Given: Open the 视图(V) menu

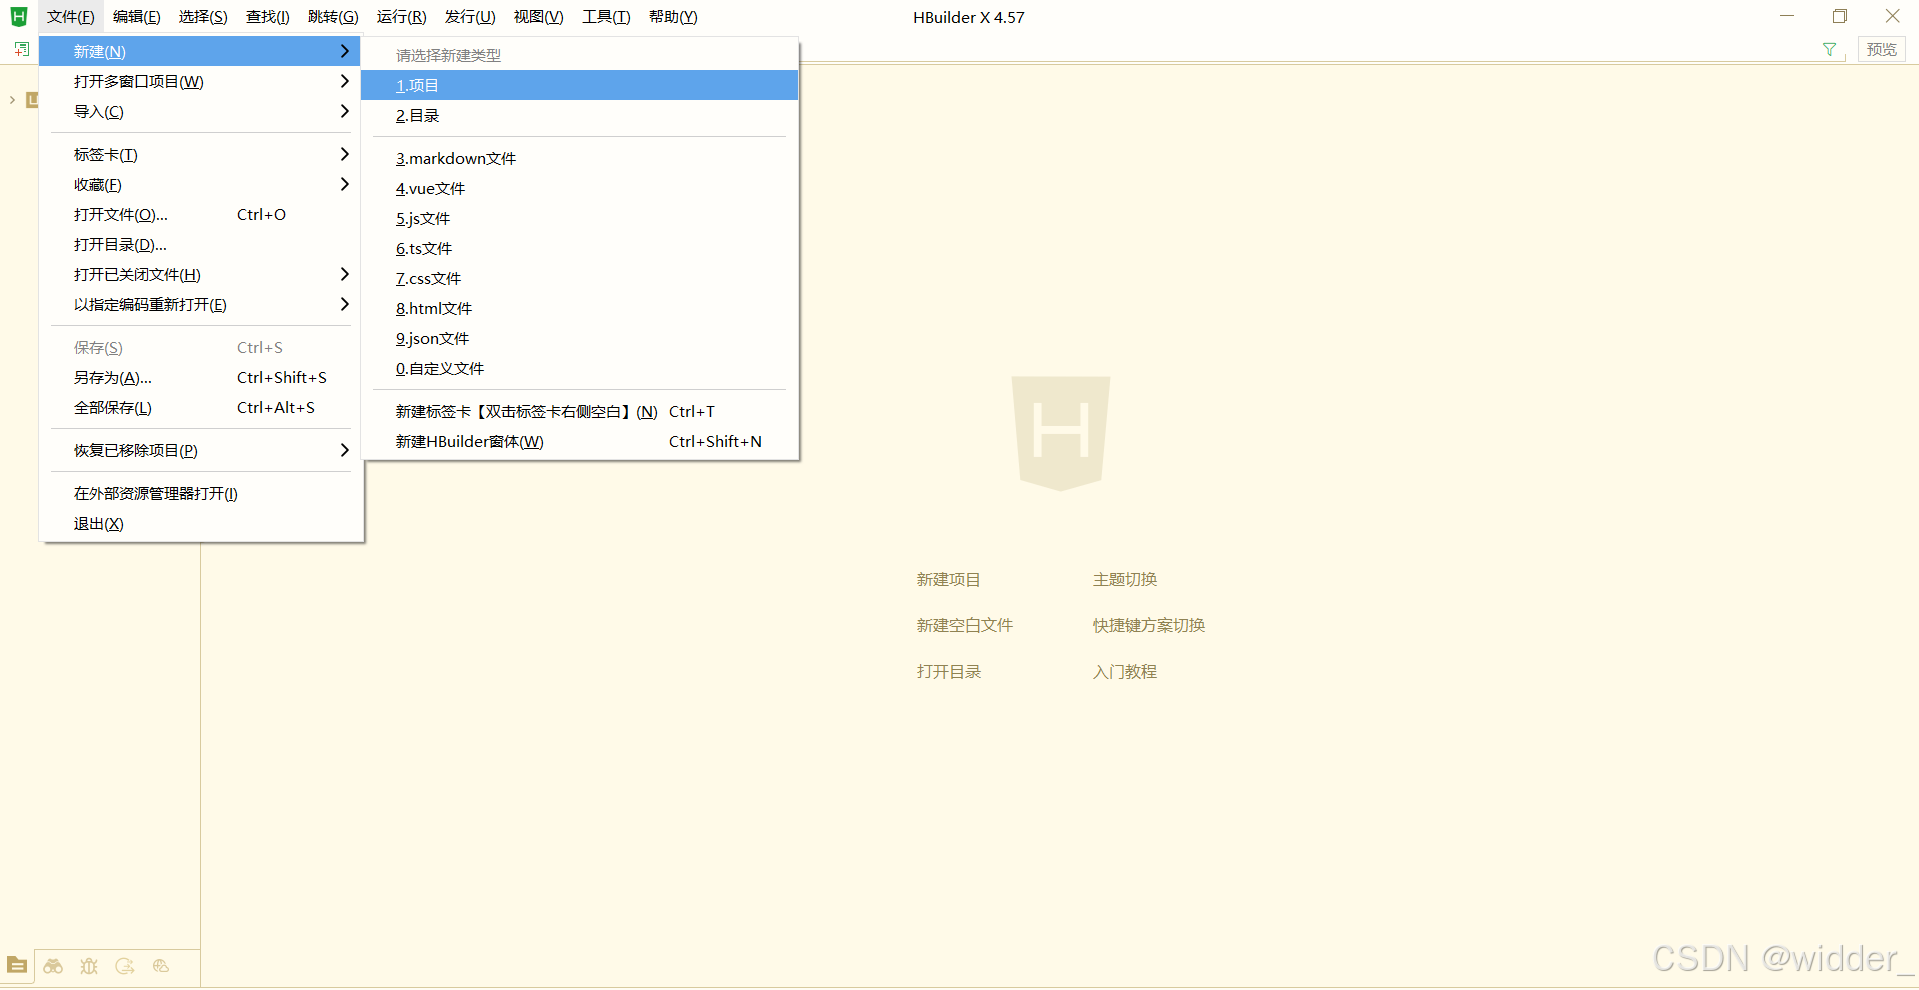Looking at the screenshot, I should 538,17.
